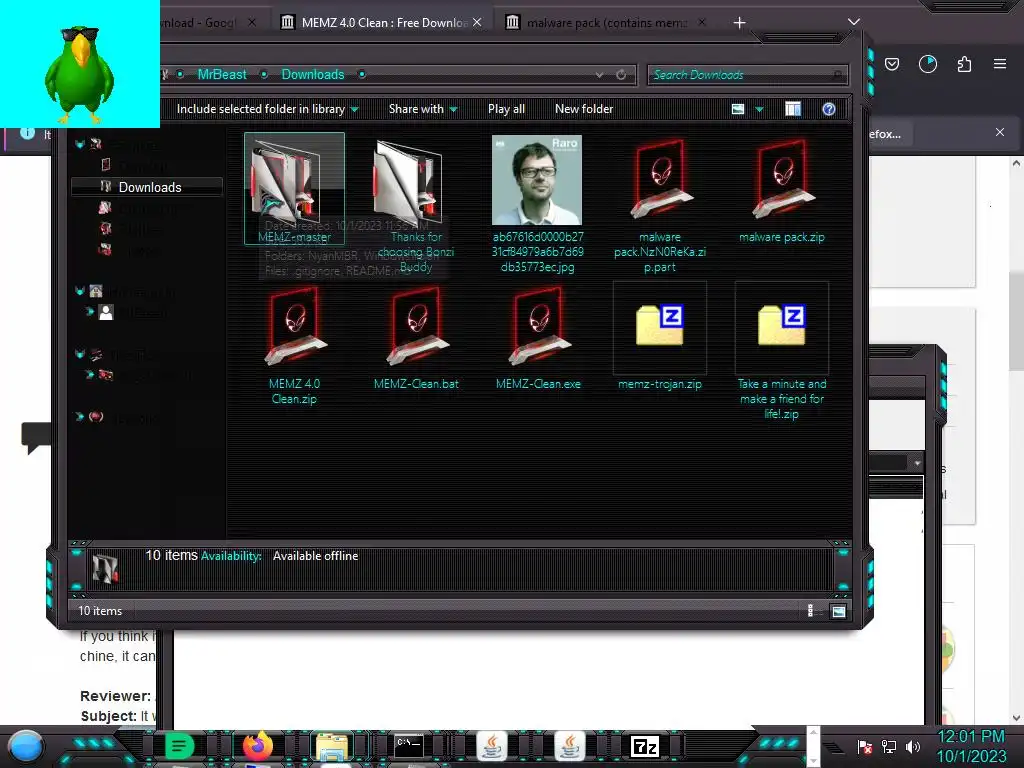Open the Firefox extensions puzzle icon

coord(964,64)
